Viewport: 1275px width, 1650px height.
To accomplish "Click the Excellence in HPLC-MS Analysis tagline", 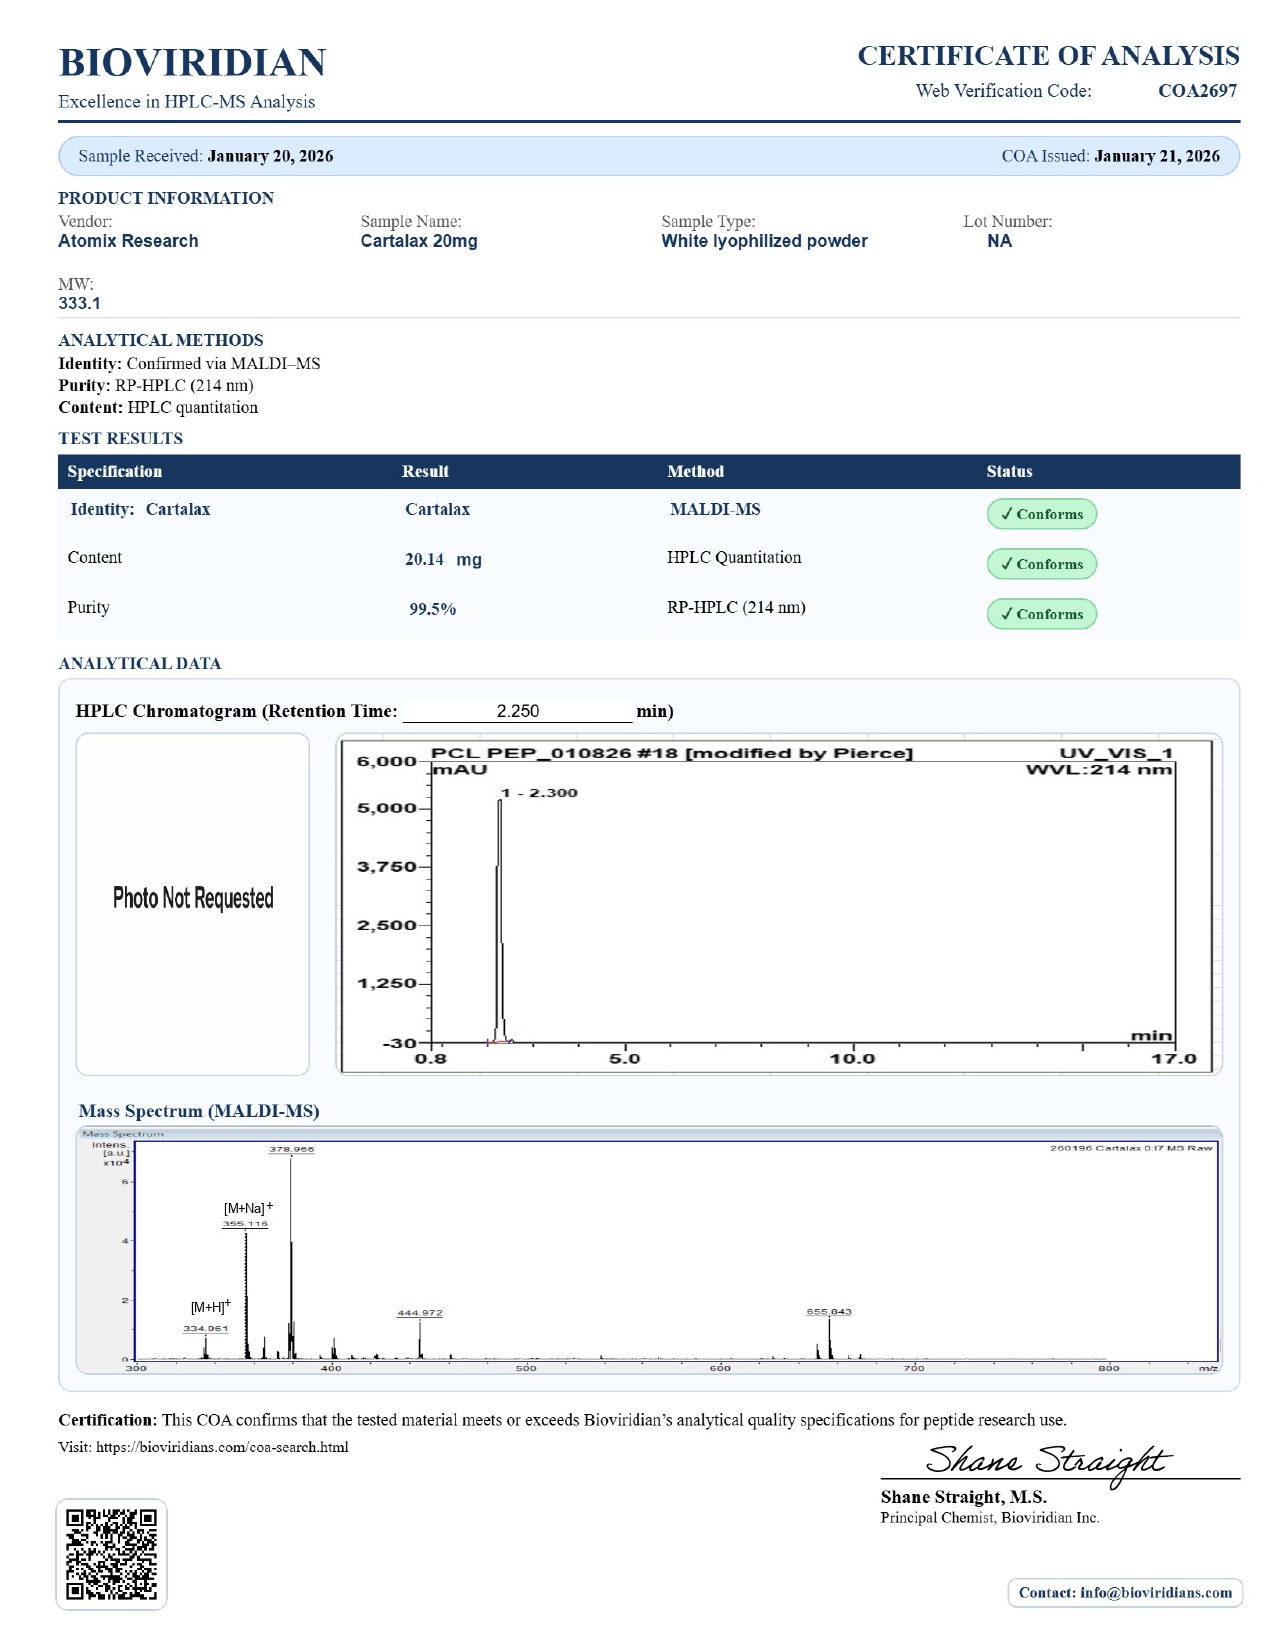I will pos(186,102).
